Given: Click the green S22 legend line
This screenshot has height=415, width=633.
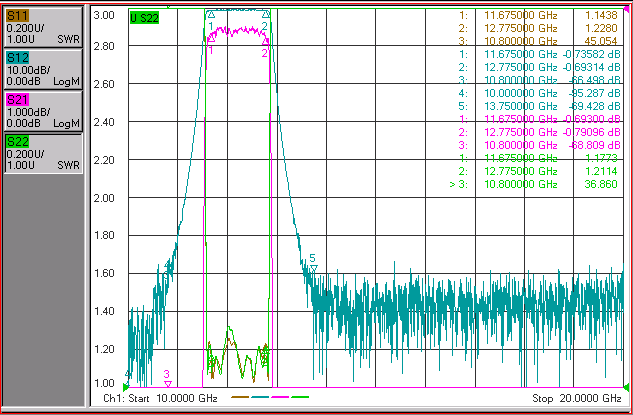Looking at the screenshot, I should tap(300, 397).
